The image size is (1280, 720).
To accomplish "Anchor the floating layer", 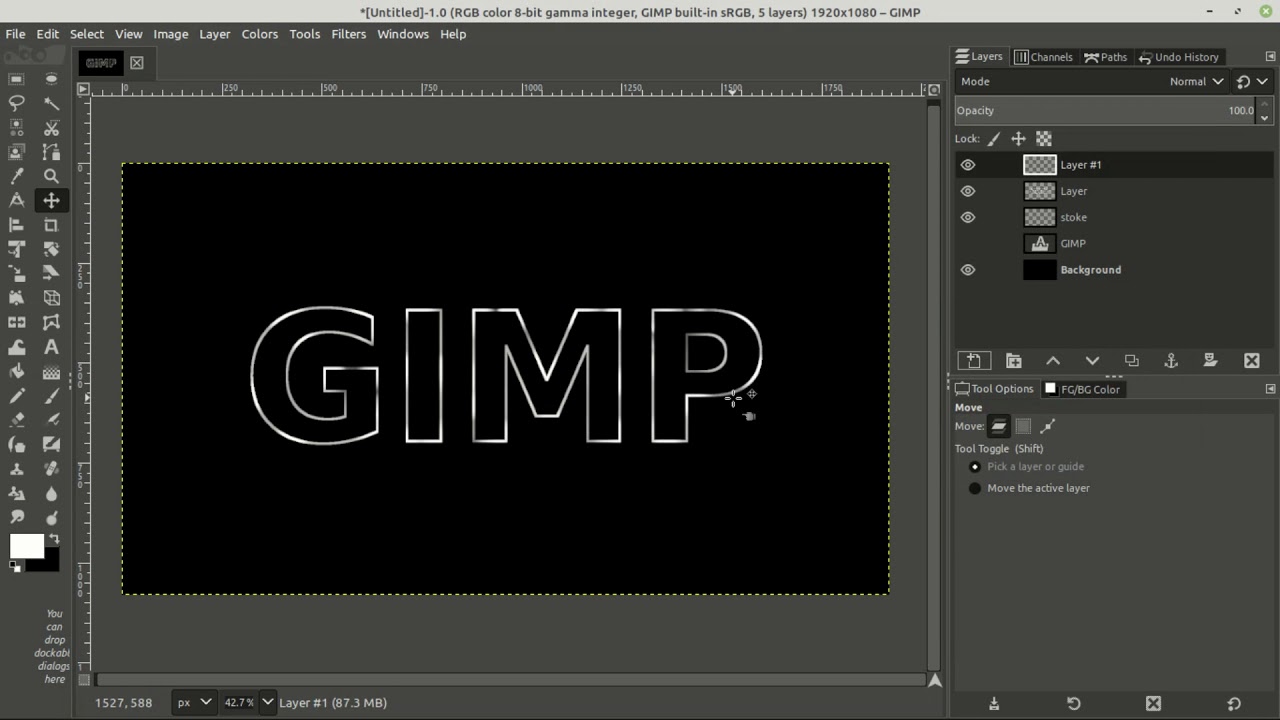I will pyautogui.click(x=1171, y=361).
